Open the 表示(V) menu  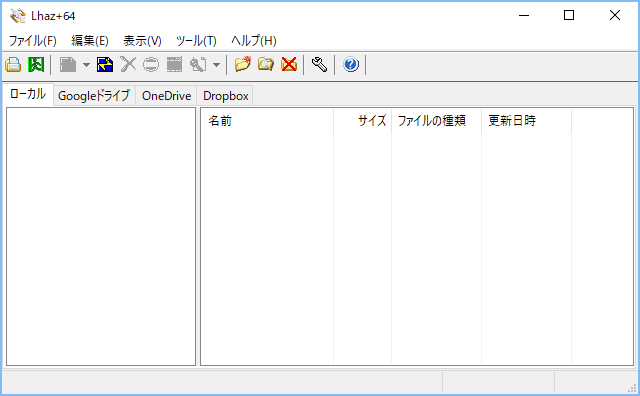[142, 40]
